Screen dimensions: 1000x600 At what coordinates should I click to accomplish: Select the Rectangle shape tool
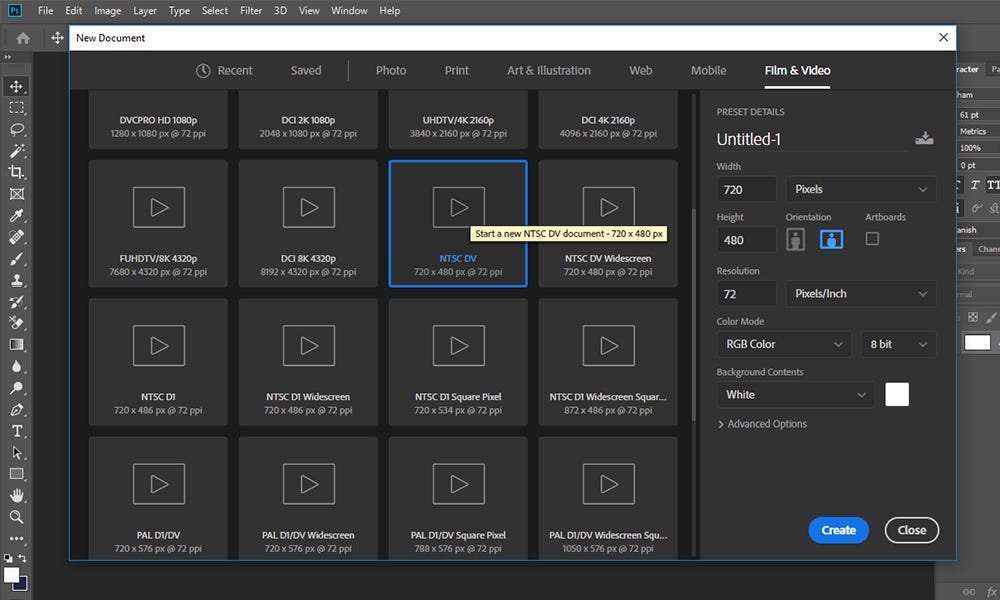click(x=17, y=474)
